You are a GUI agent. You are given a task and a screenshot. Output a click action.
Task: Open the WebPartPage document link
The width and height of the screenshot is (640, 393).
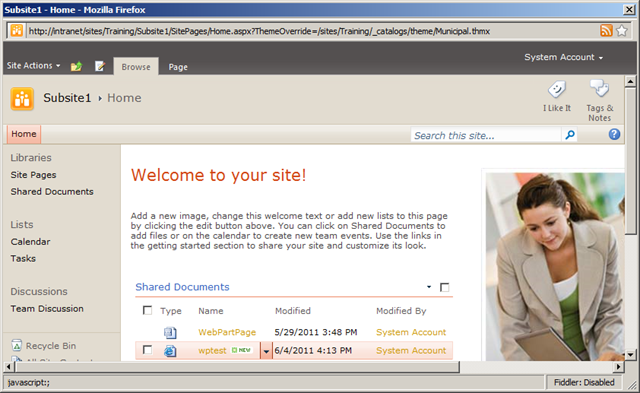227,332
